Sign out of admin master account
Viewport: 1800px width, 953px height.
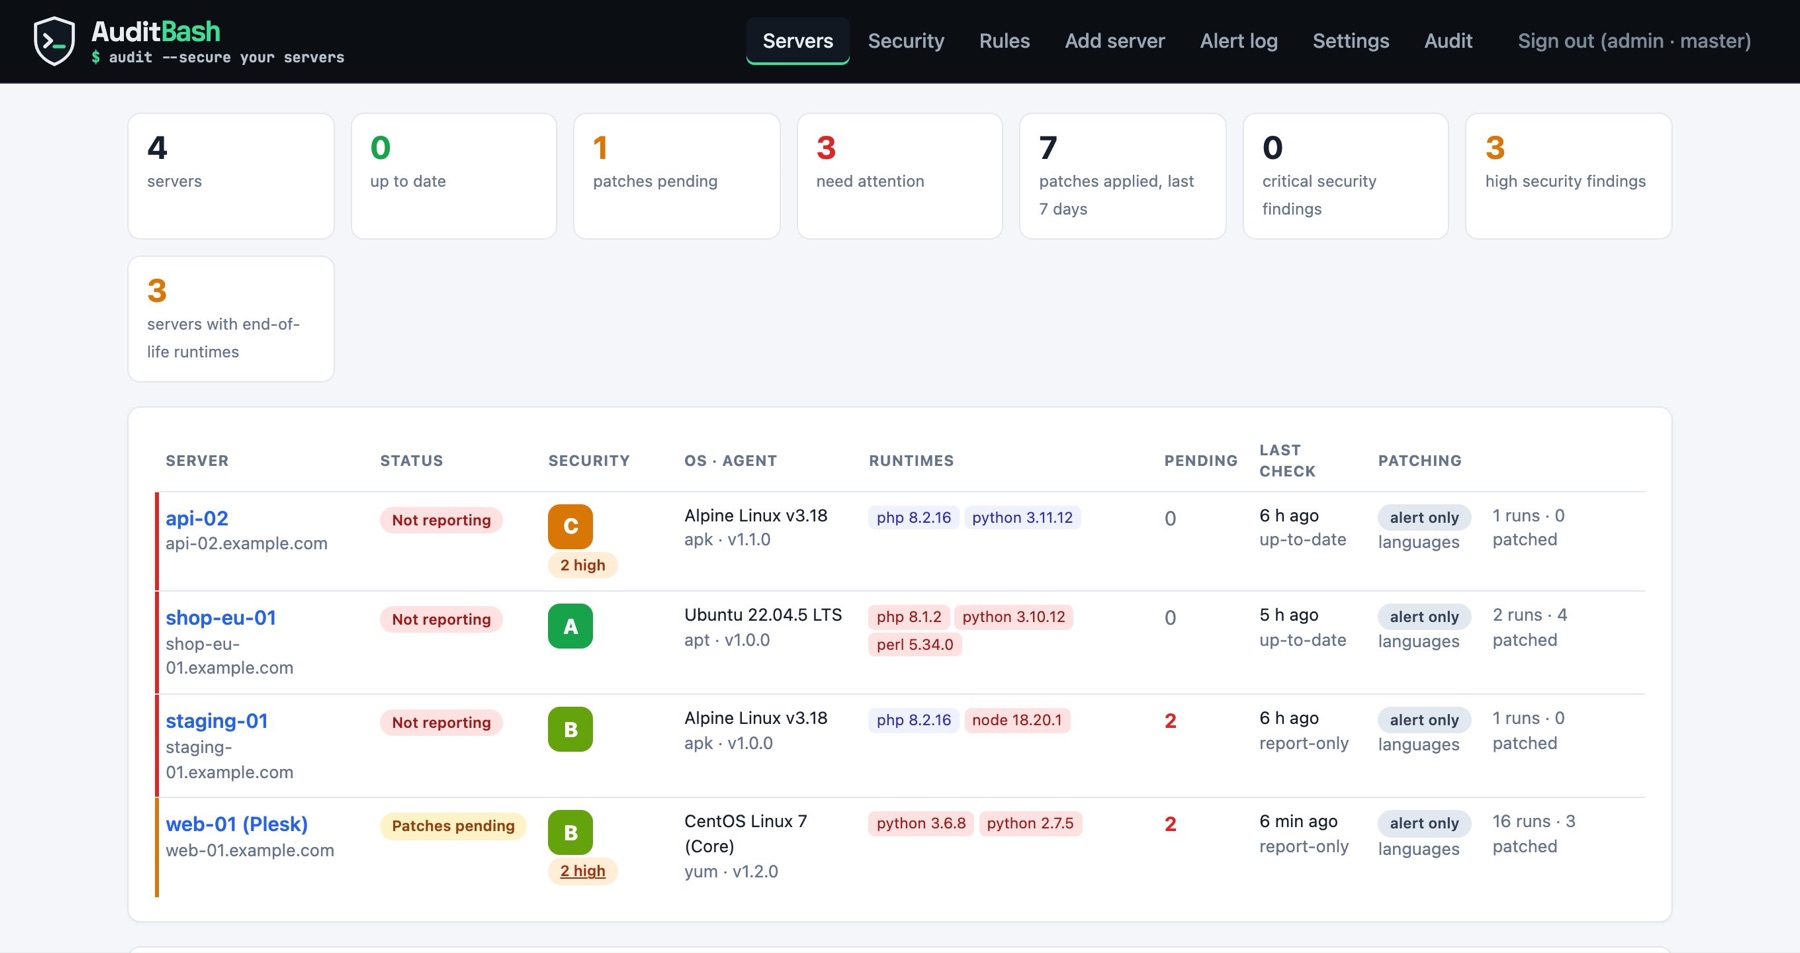tap(1634, 41)
